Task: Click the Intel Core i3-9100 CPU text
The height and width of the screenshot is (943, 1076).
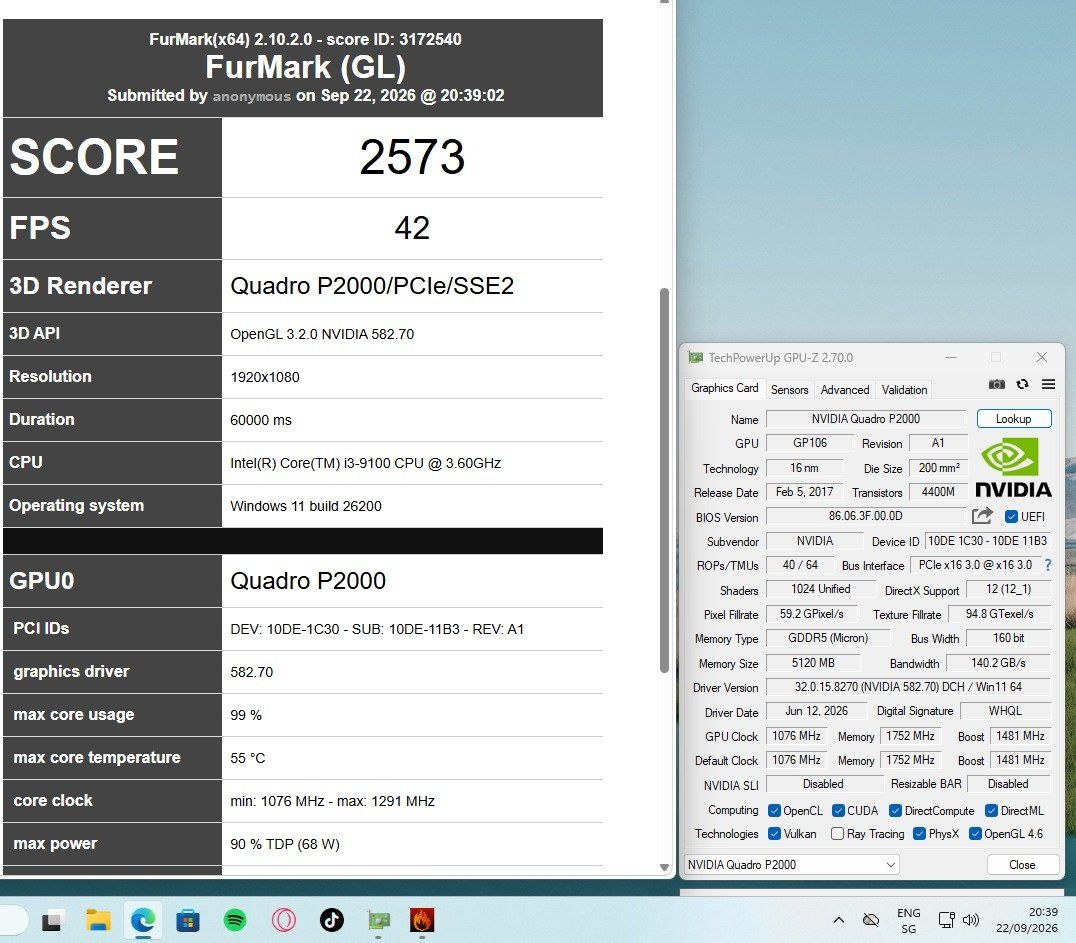Action: (366, 463)
